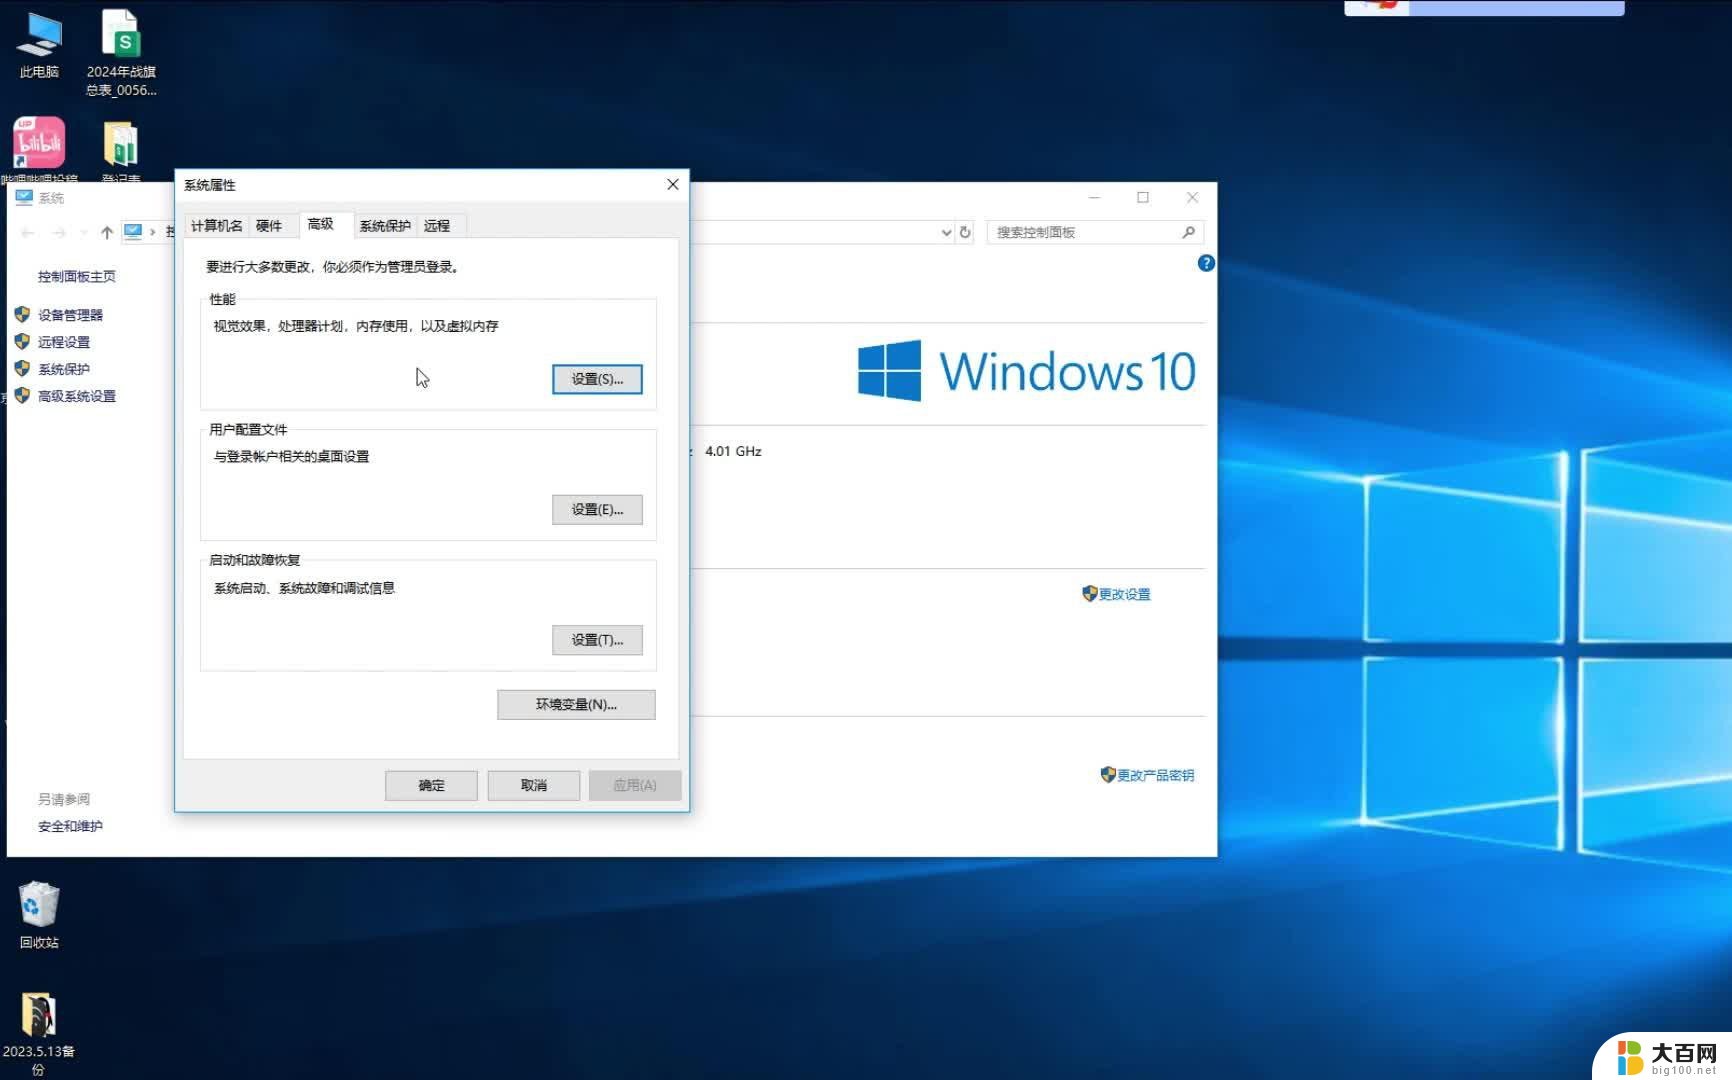The height and width of the screenshot is (1080, 1732).
Task: Click 更改设置 link in System window
Action: 1124,594
